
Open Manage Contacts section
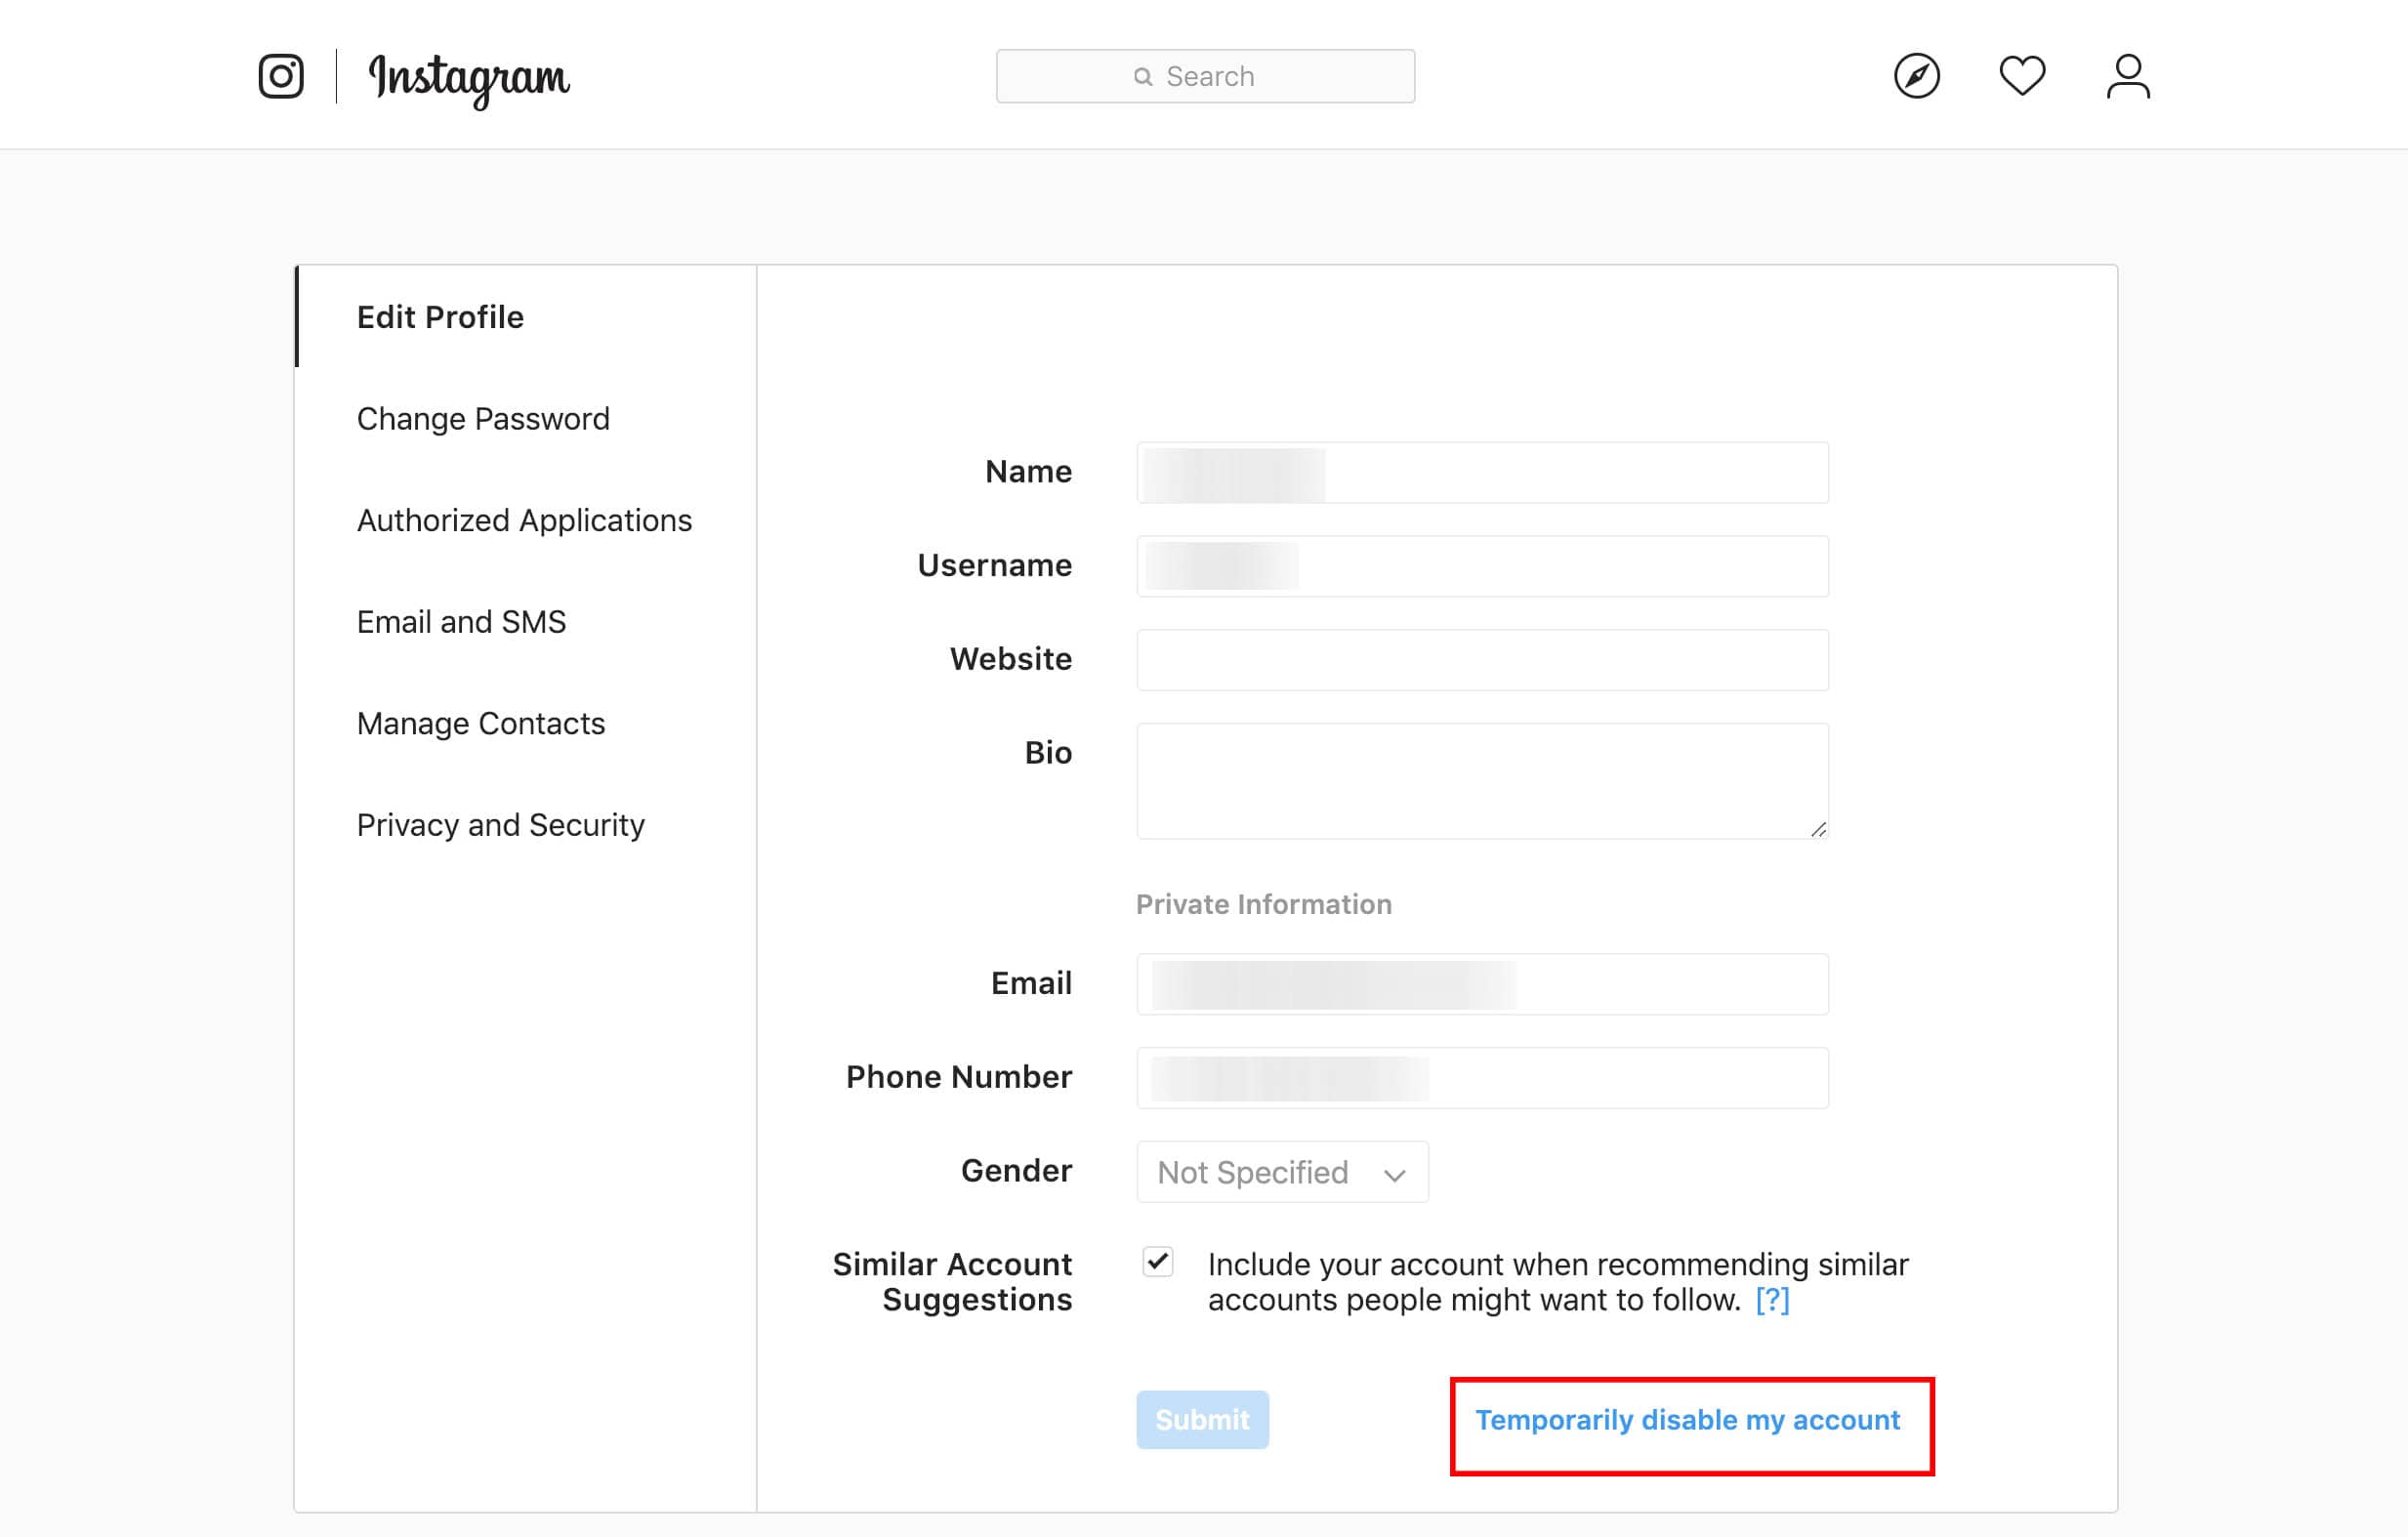(481, 723)
